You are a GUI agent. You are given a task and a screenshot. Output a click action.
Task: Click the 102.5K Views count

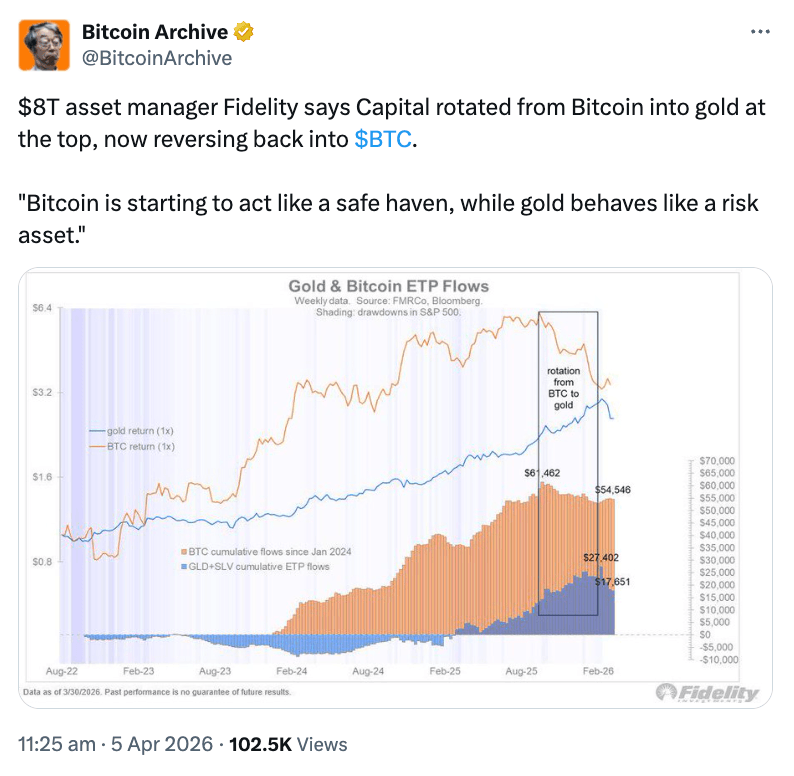(288, 745)
